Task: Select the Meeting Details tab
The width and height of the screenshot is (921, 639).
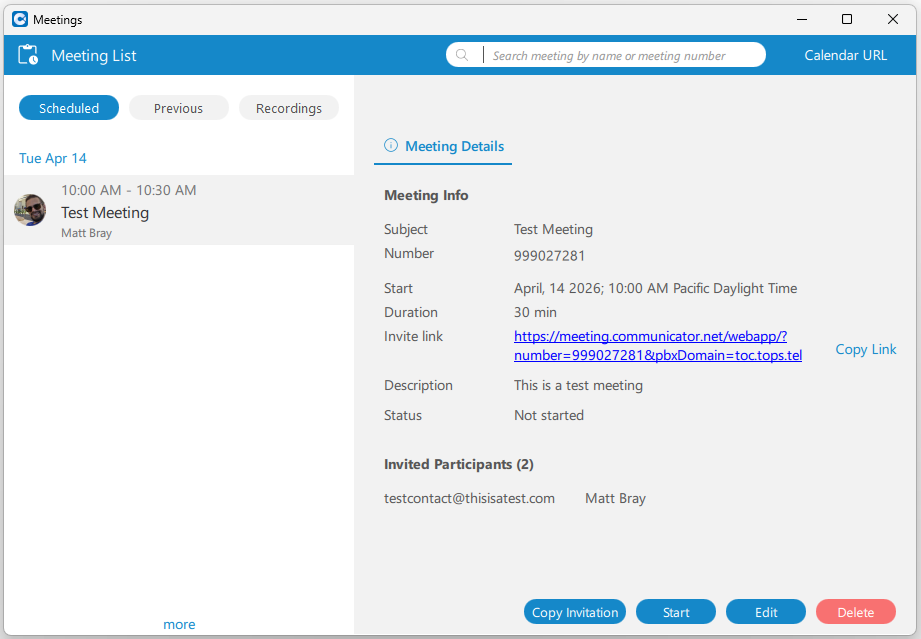Action: click(x=453, y=146)
